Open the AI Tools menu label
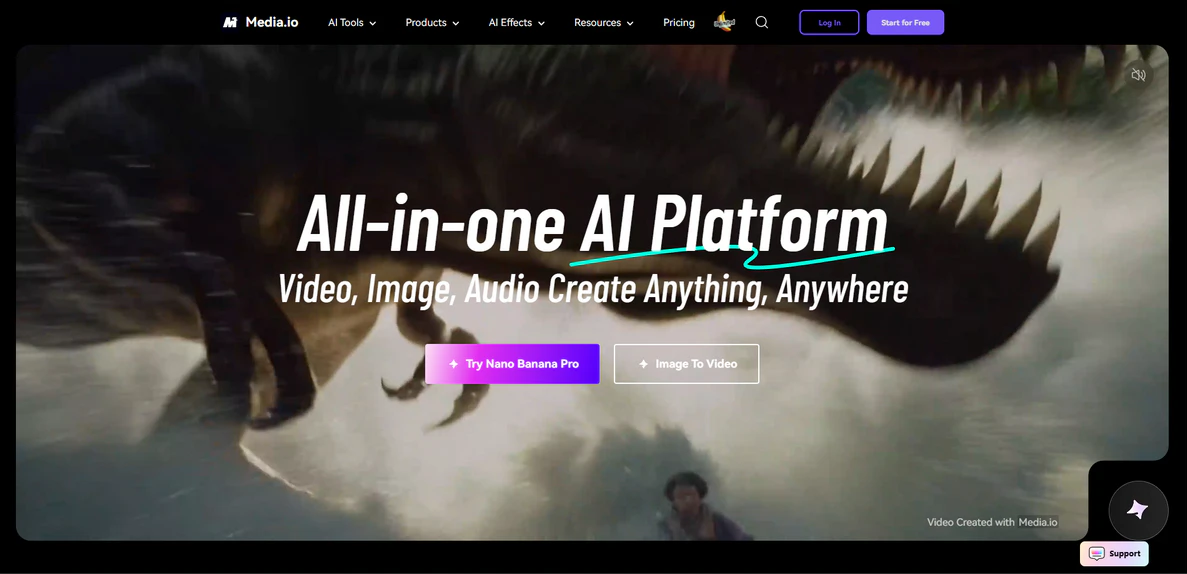The width and height of the screenshot is (1187, 574). (345, 22)
